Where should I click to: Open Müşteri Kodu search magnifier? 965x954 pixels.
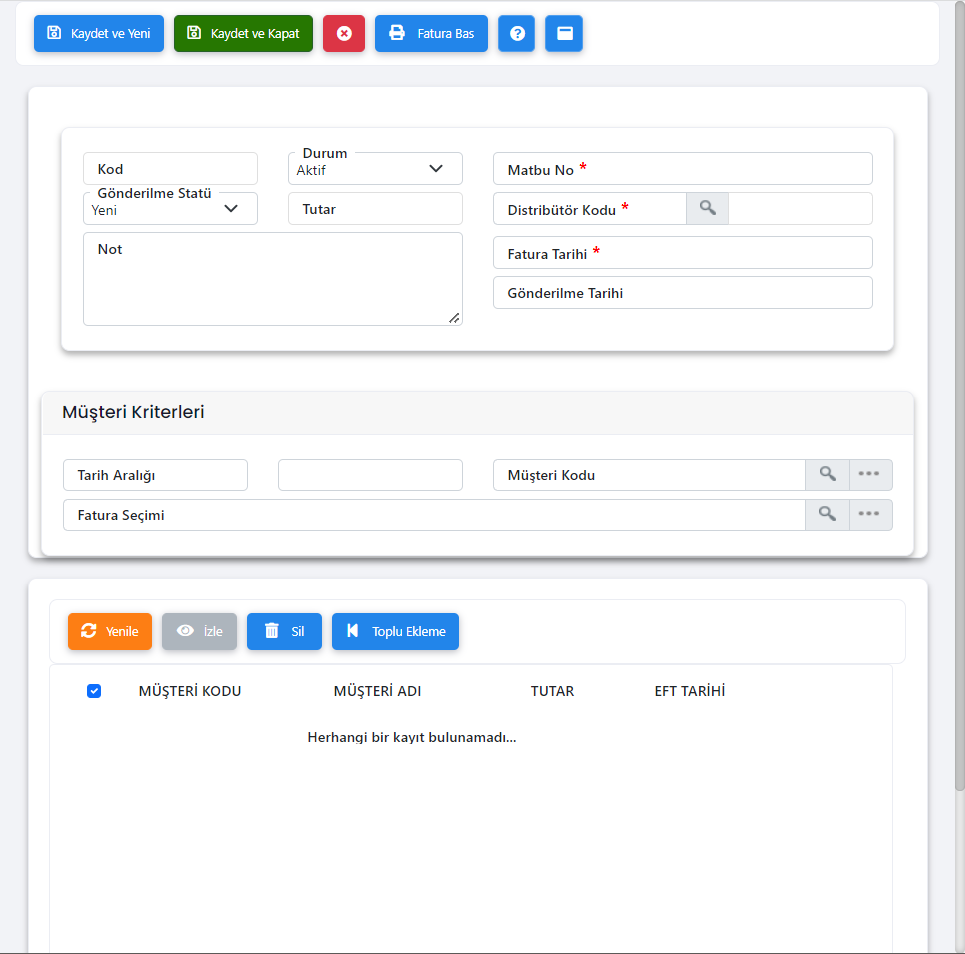(827, 474)
